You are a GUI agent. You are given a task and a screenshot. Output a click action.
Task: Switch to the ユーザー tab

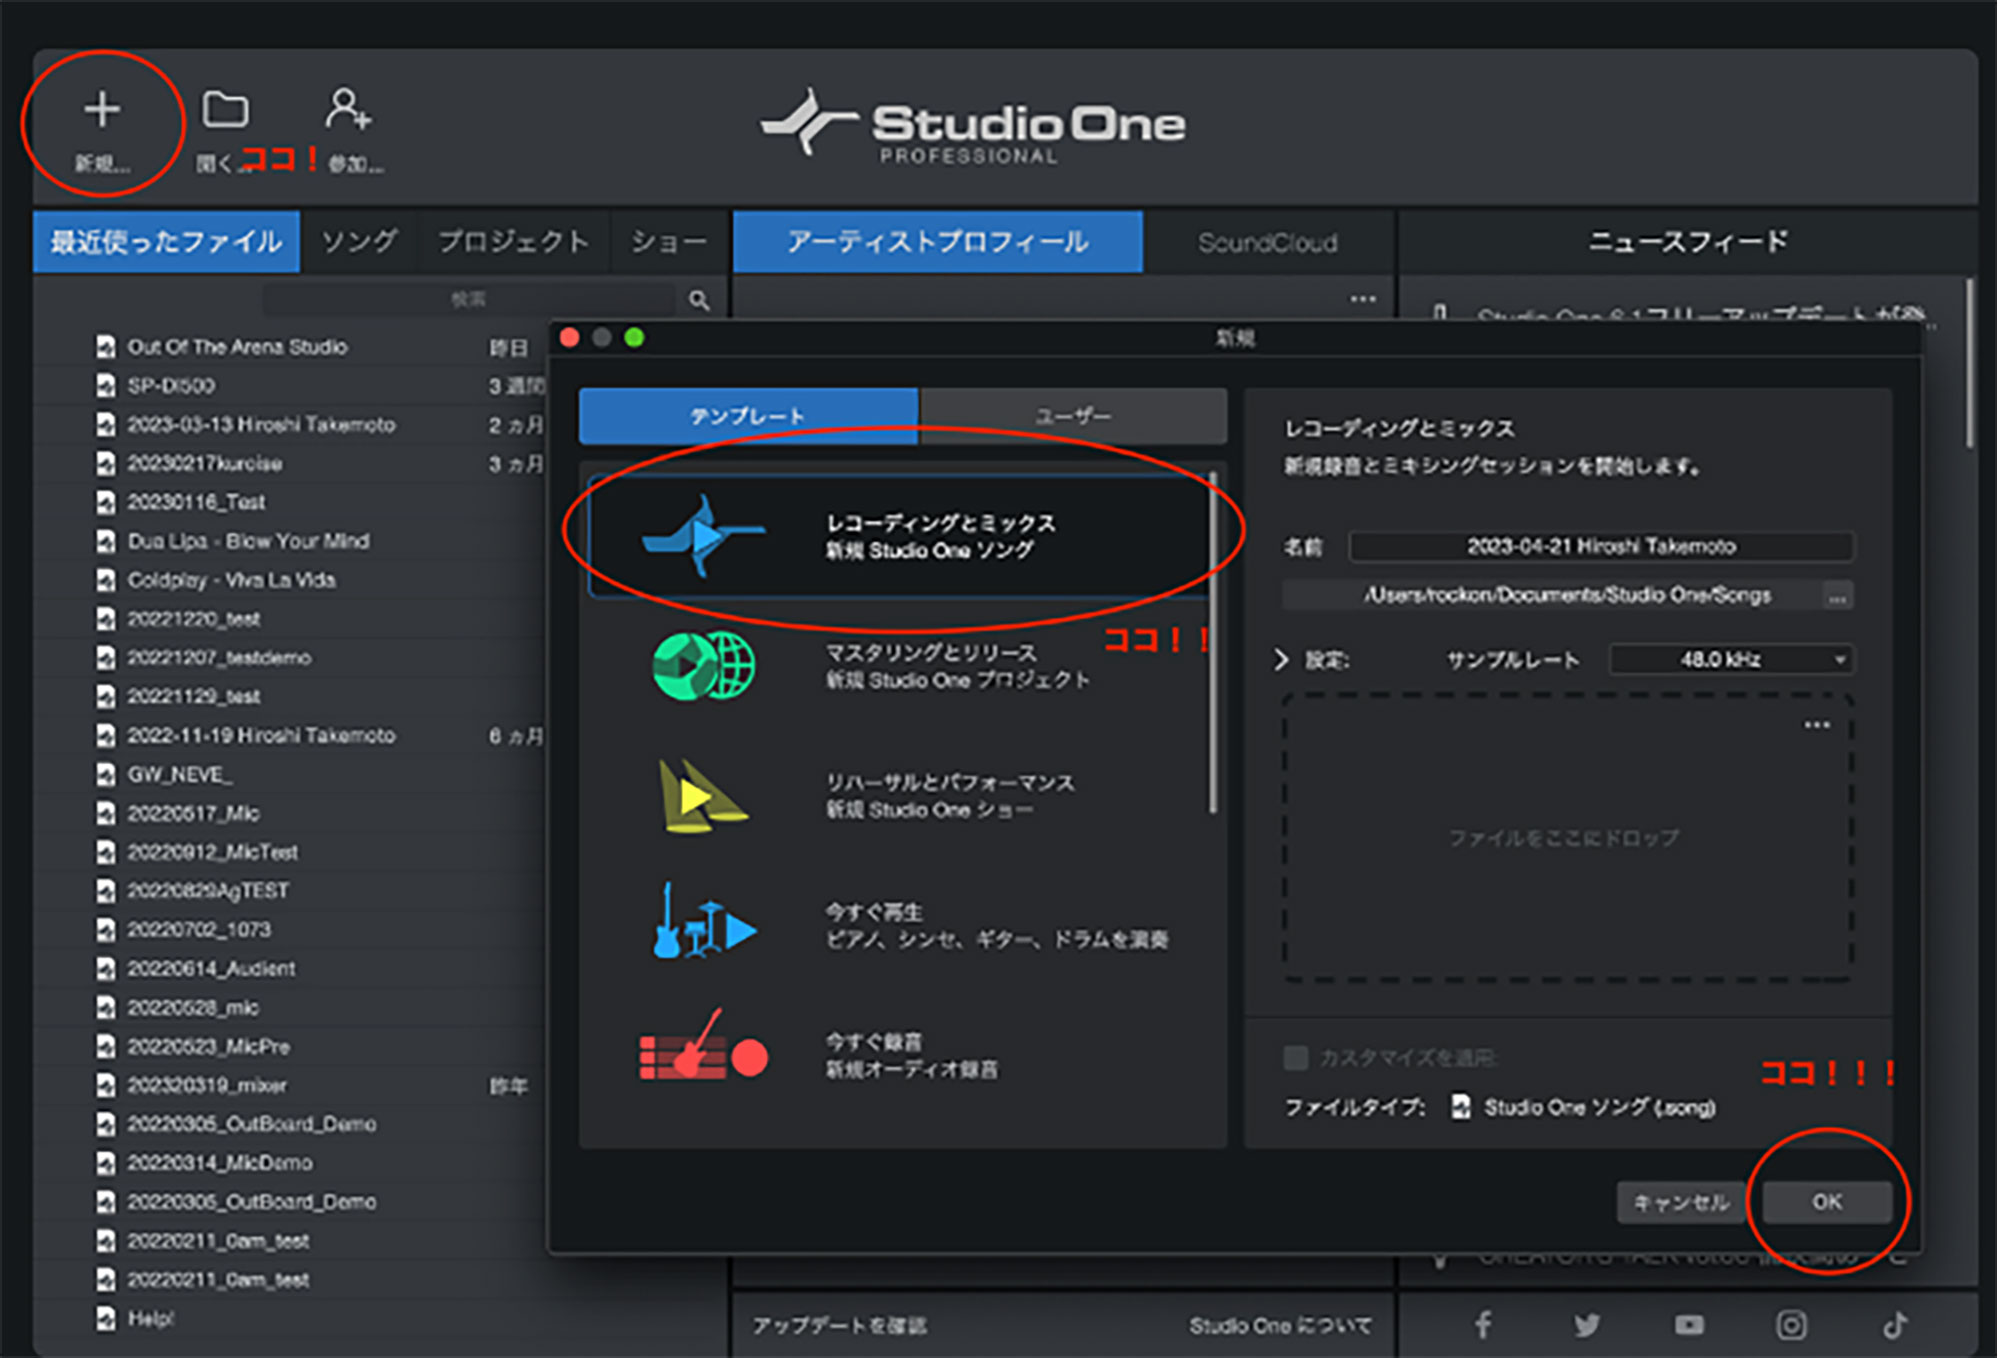pyautogui.click(x=1073, y=416)
